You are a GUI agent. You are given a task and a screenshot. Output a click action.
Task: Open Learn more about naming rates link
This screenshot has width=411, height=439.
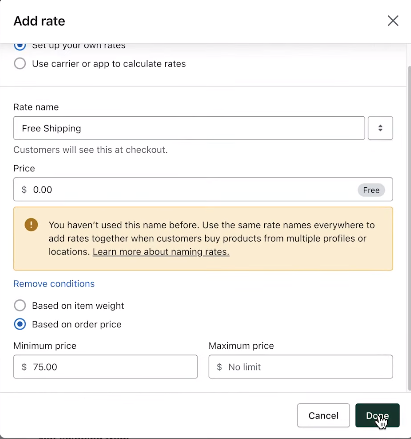[x=161, y=252]
